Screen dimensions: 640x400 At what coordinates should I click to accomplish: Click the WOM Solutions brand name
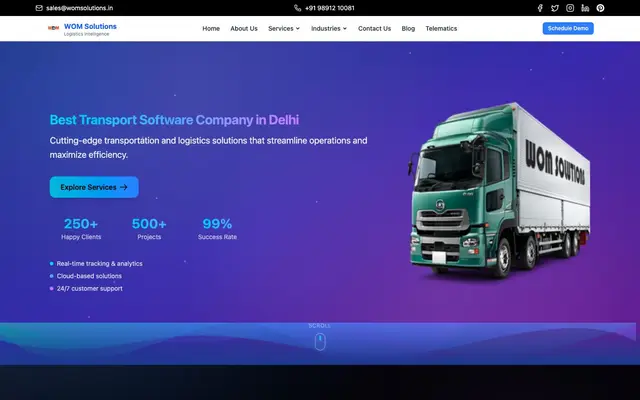90,26
